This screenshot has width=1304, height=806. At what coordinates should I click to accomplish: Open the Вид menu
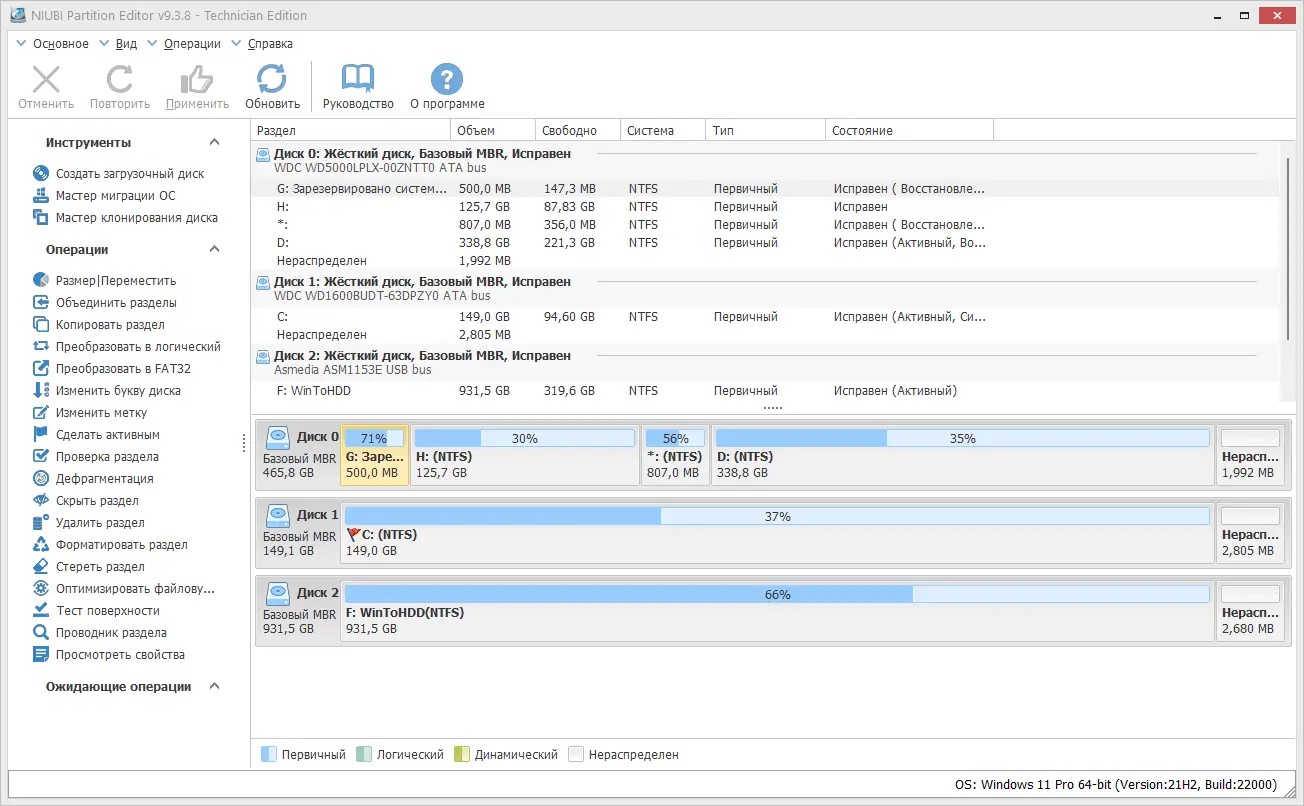click(x=125, y=43)
